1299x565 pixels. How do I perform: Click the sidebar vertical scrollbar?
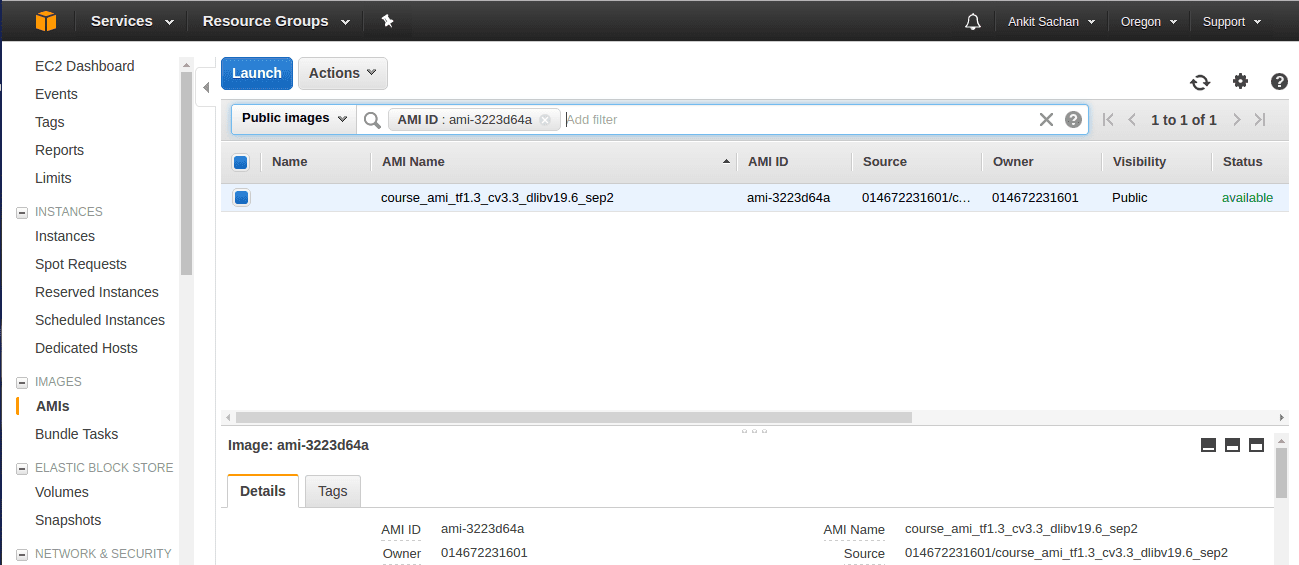click(x=186, y=173)
